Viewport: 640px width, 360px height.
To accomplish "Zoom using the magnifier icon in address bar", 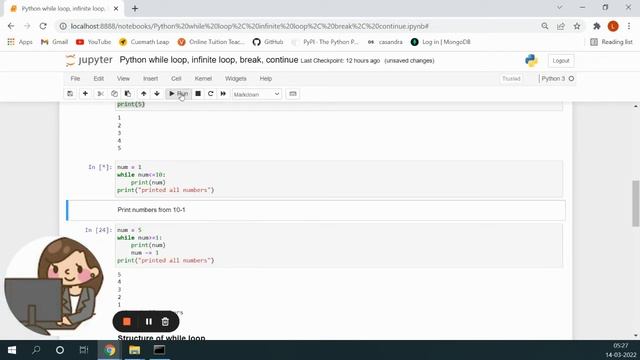I will click(x=544, y=26).
